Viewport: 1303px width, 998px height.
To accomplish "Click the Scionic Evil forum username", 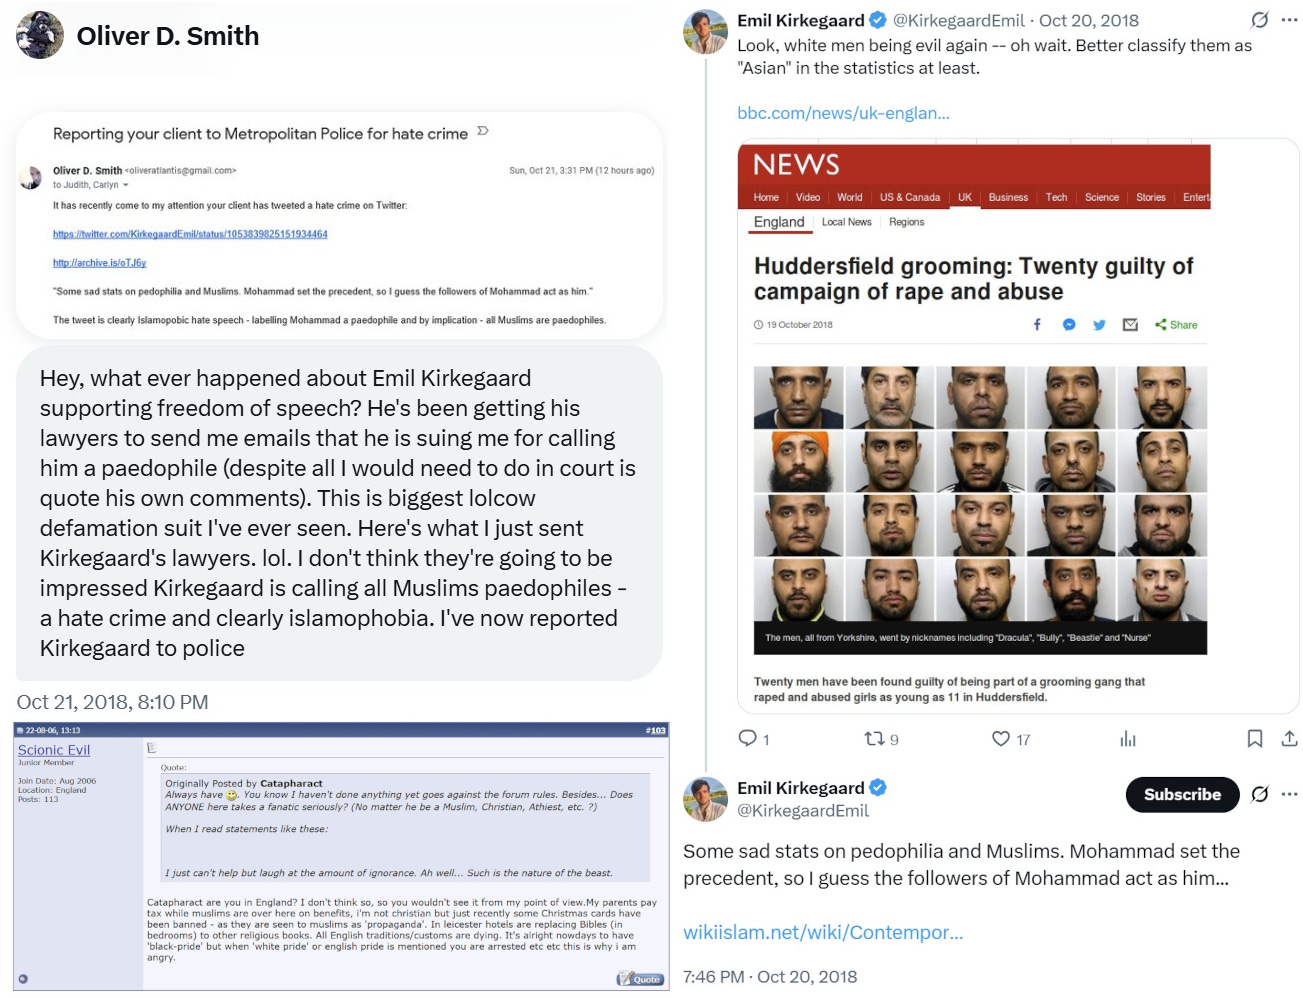I will pos(54,750).
